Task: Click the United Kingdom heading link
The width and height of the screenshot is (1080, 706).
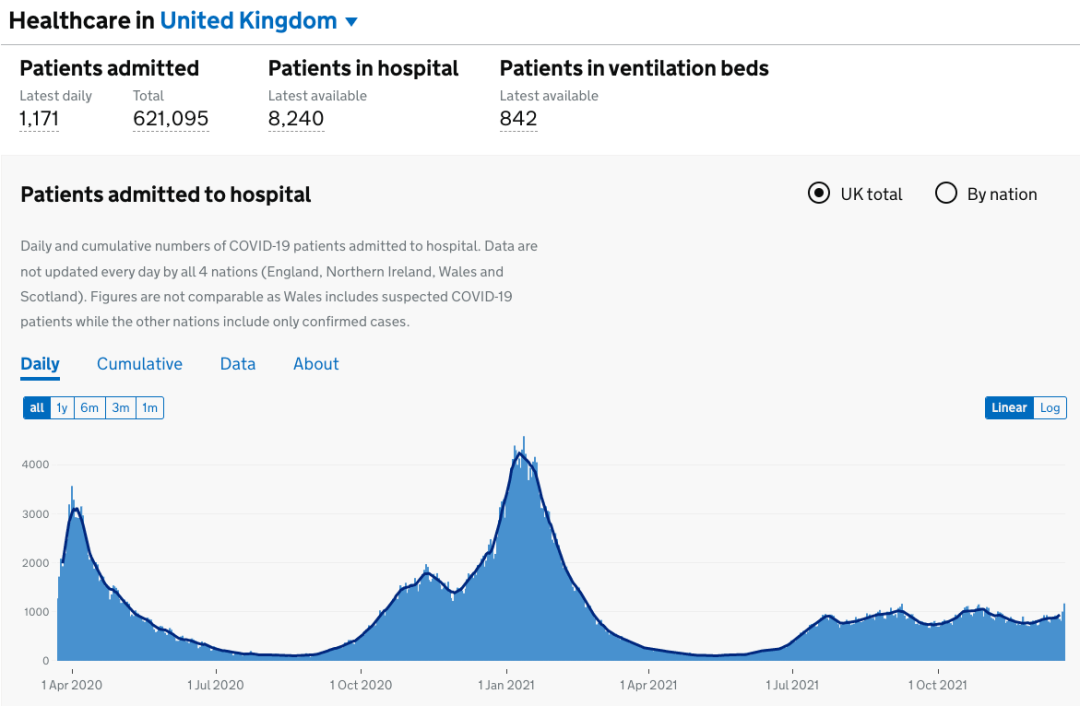Action: [x=248, y=21]
